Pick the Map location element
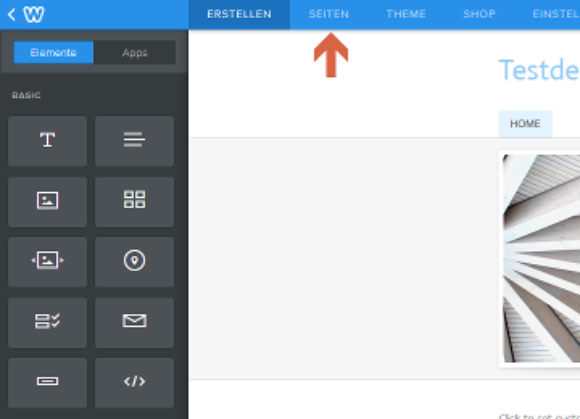The image size is (580, 419). [x=134, y=262]
